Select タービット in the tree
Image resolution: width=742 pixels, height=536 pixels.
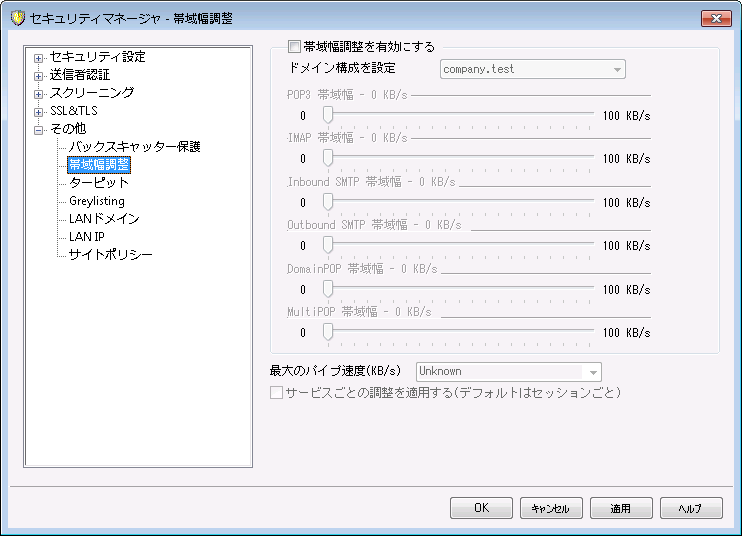tap(98, 183)
